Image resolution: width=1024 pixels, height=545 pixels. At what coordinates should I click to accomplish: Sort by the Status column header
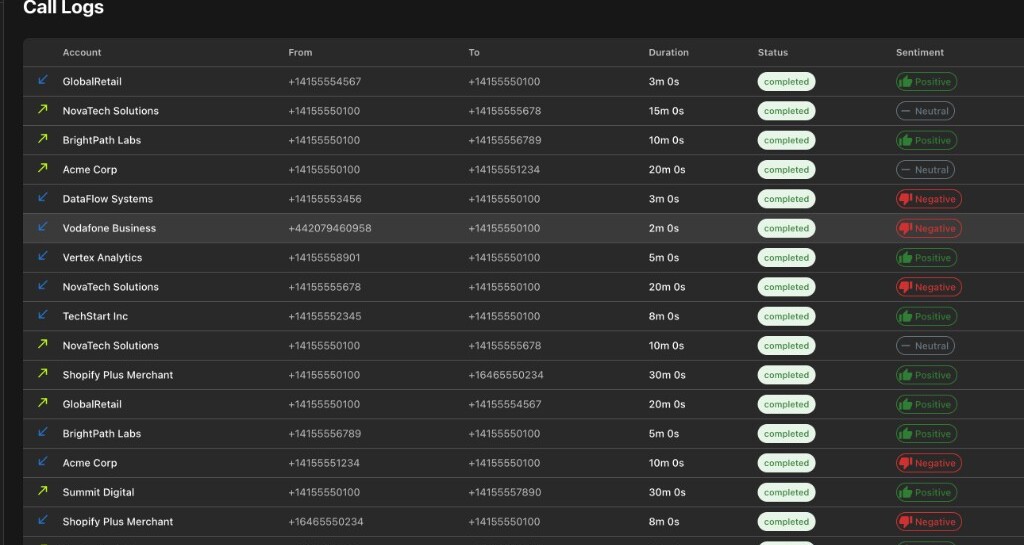click(x=773, y=52)
